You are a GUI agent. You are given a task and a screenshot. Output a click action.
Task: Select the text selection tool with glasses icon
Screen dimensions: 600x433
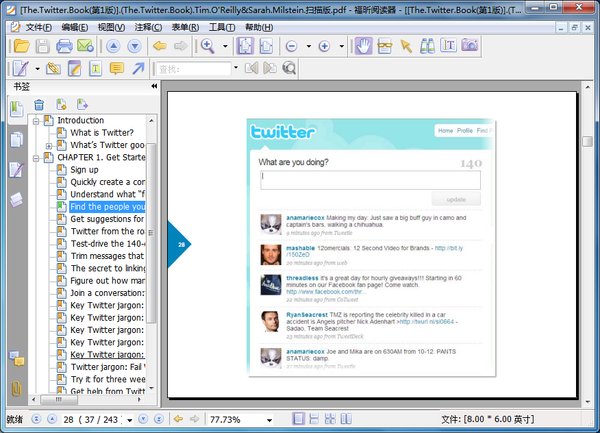click(x=385, y=46)
